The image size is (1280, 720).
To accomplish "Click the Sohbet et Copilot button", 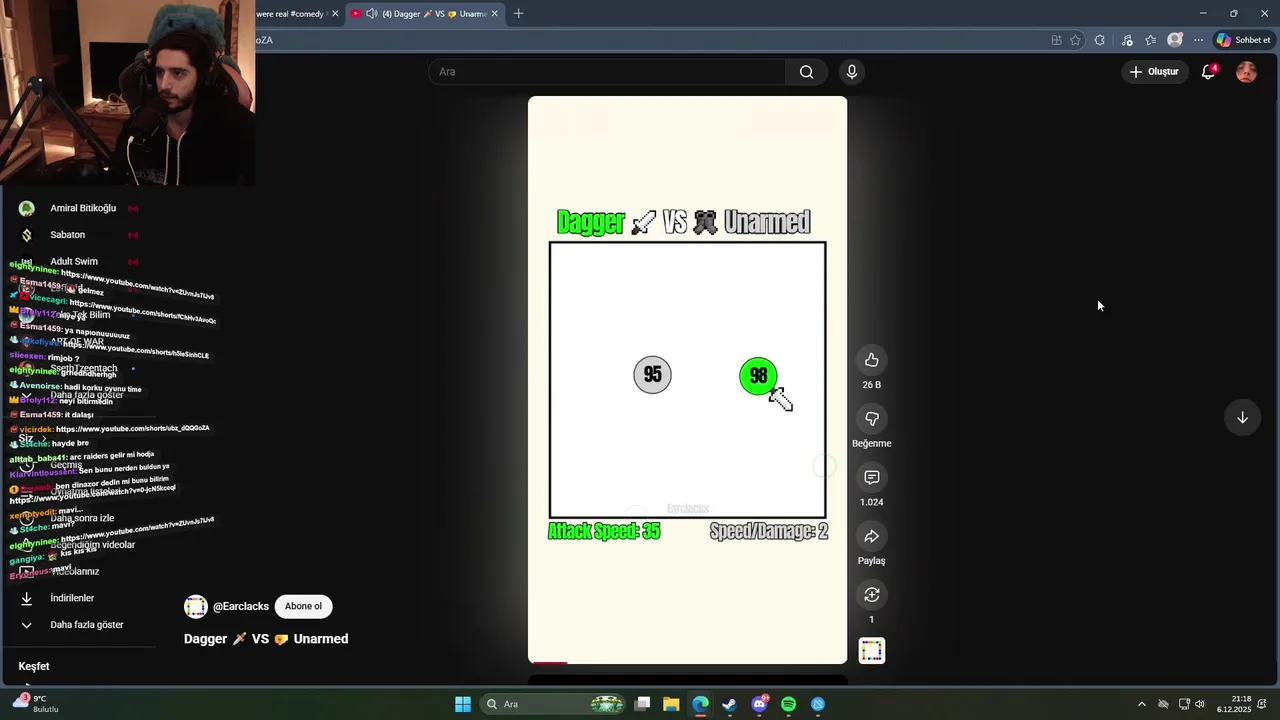I will [x=1243, y=40].
